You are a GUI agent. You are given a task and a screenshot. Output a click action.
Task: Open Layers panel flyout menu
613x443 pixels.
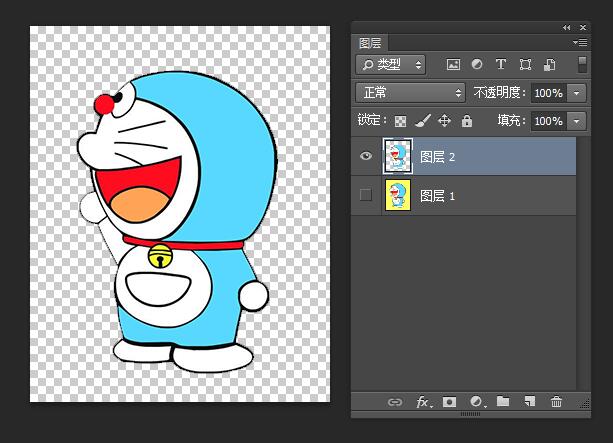(x=580, y=42)
